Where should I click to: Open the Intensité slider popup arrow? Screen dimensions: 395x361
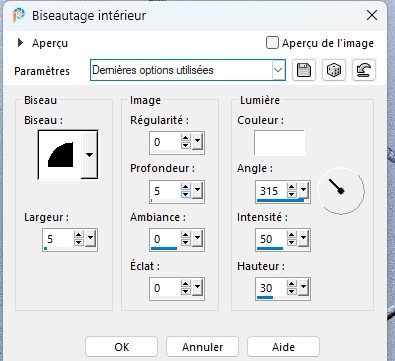(x=303, y=238)
